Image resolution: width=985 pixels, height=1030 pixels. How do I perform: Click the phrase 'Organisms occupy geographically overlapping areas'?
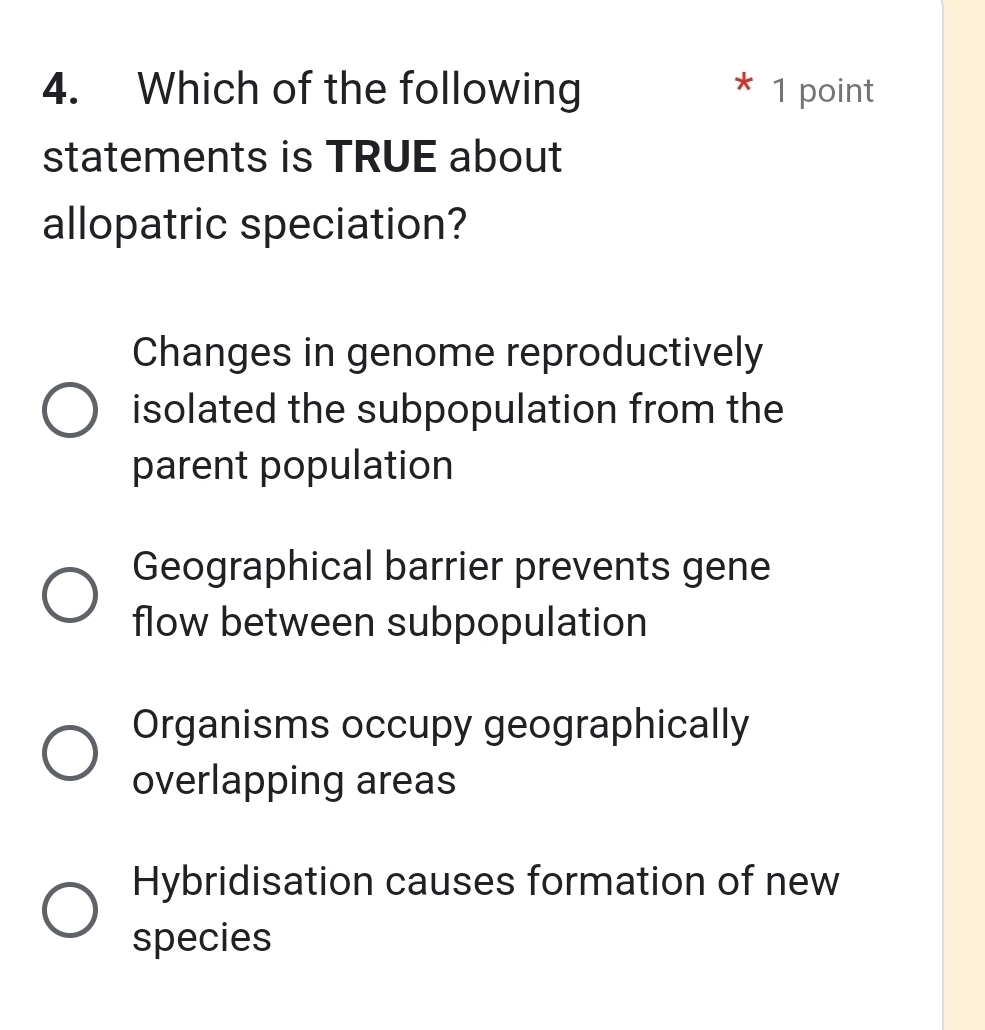440,752
